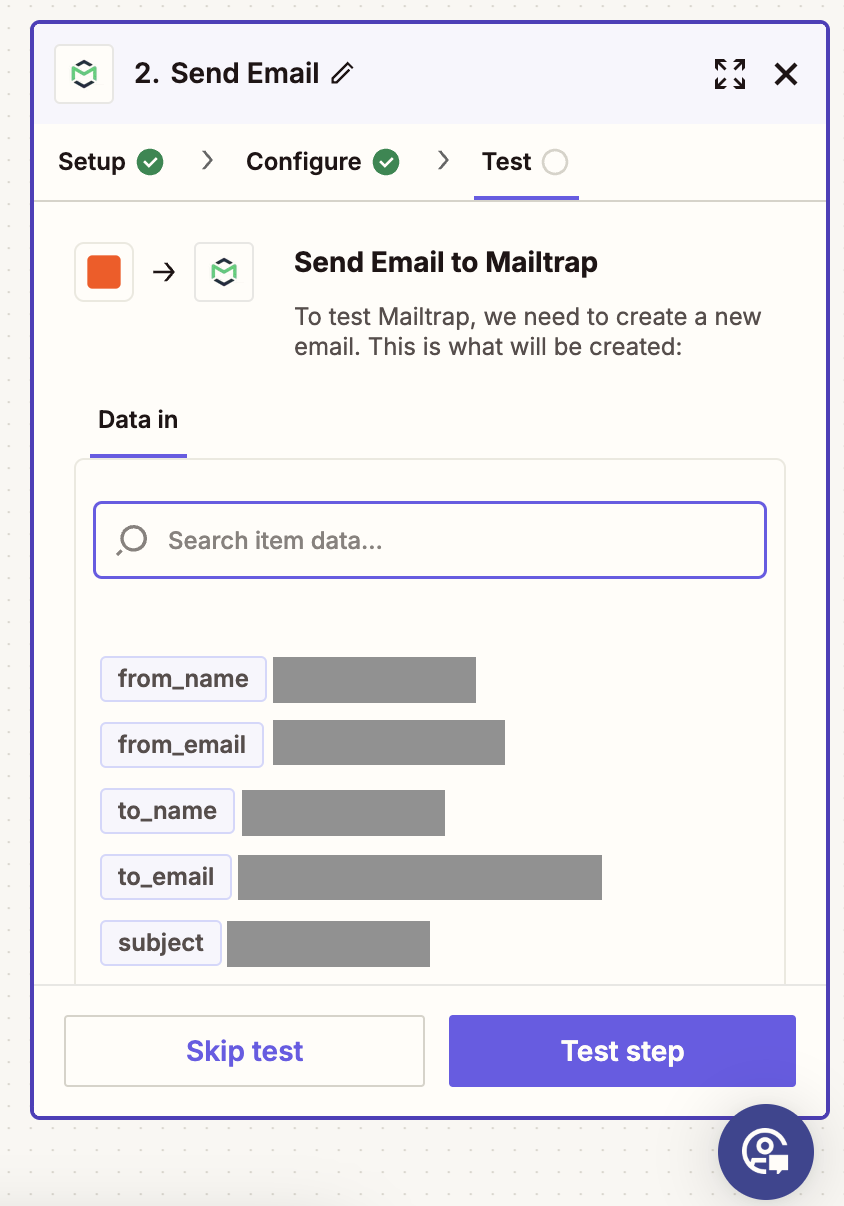Click the empty Test status circle
The width and height of the screenshot is (844, 1206).
point(555,162)
